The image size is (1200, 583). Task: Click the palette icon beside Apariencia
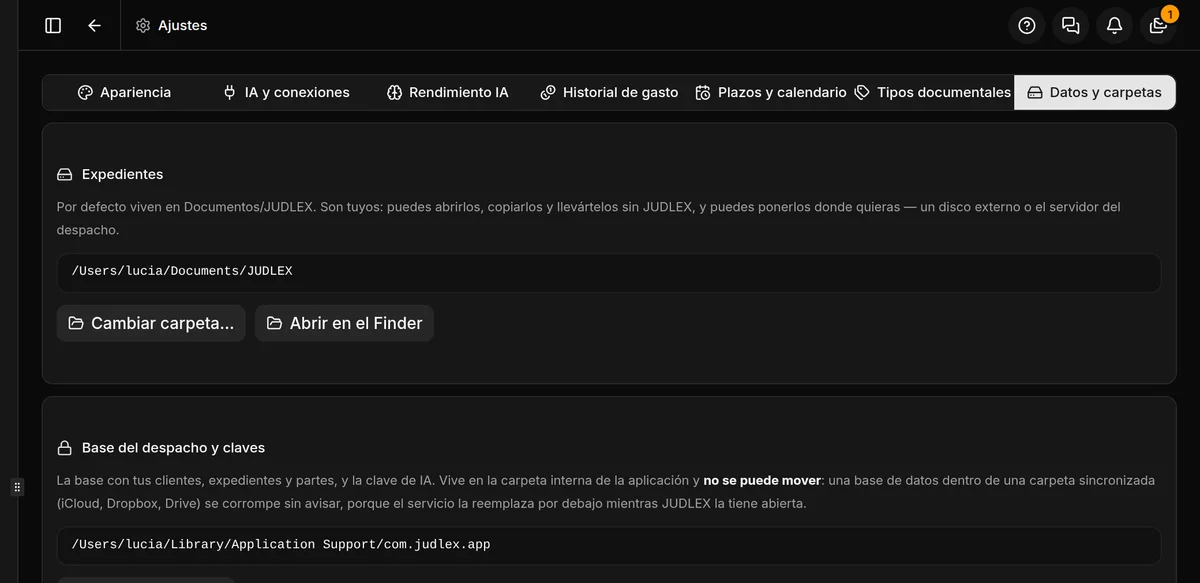coord(85,92)
